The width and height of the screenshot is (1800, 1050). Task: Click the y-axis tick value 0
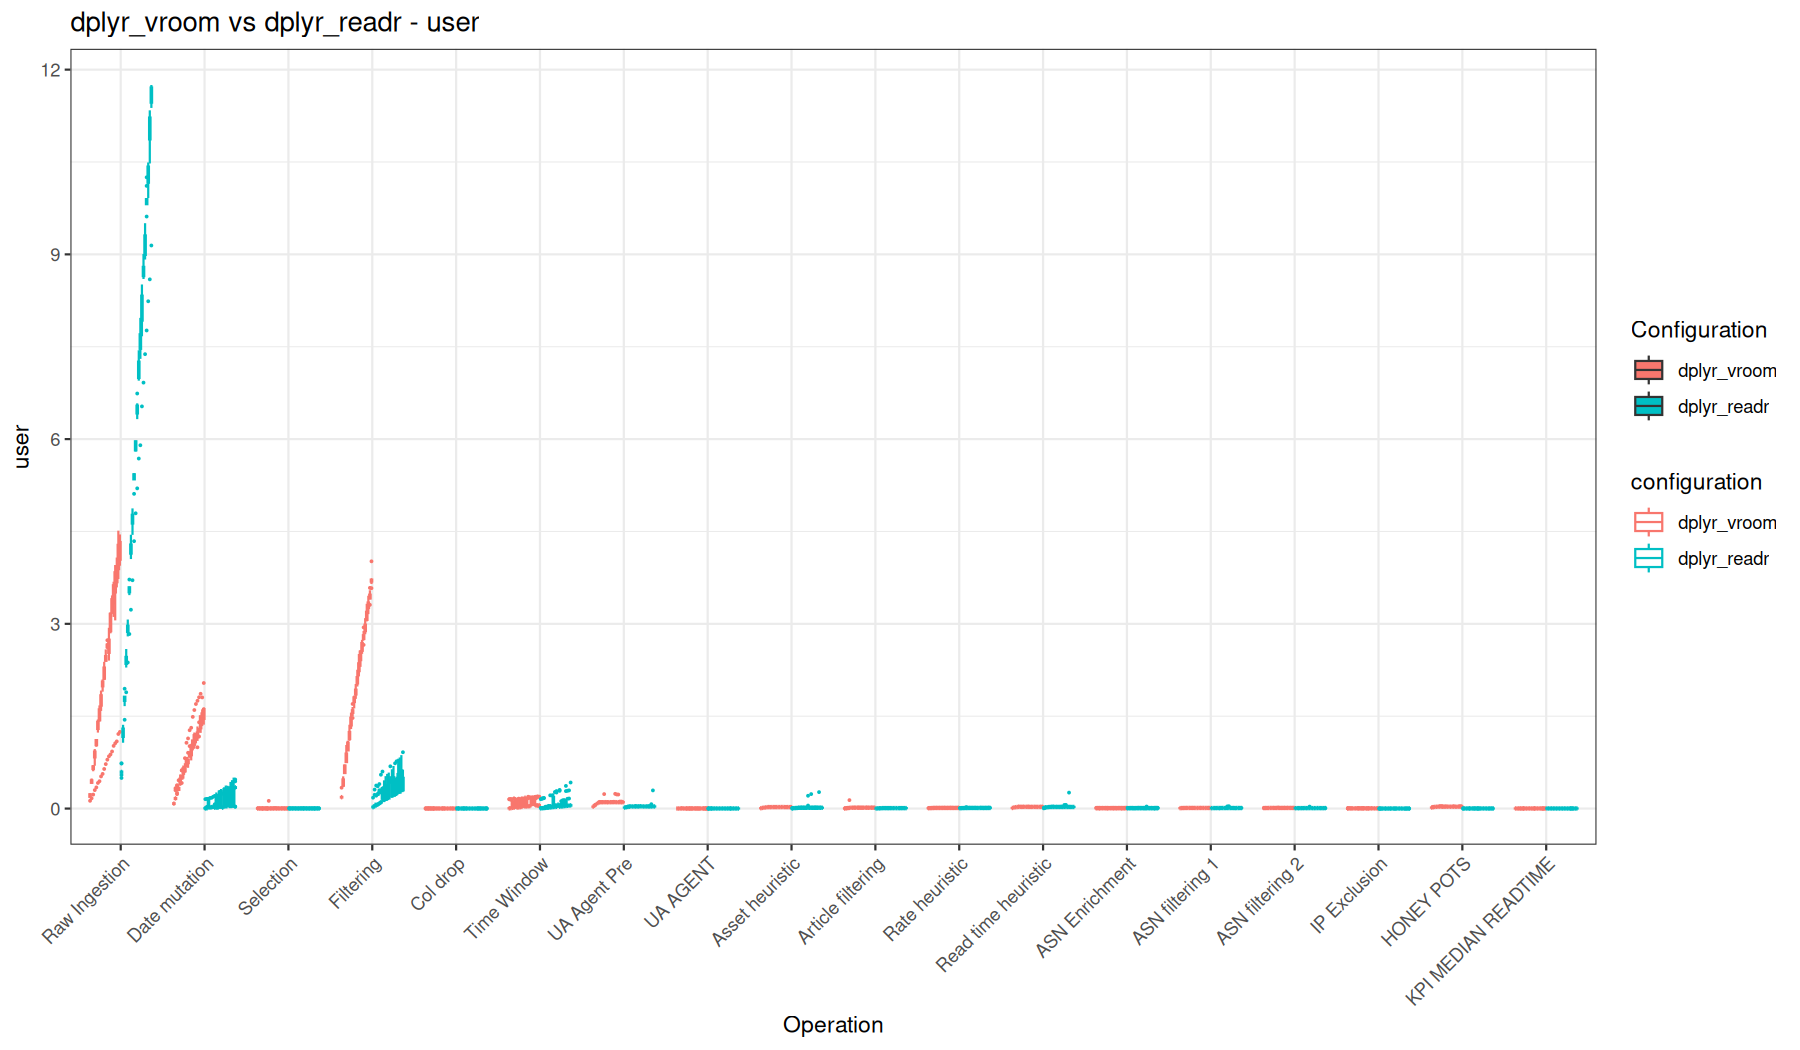55,809
